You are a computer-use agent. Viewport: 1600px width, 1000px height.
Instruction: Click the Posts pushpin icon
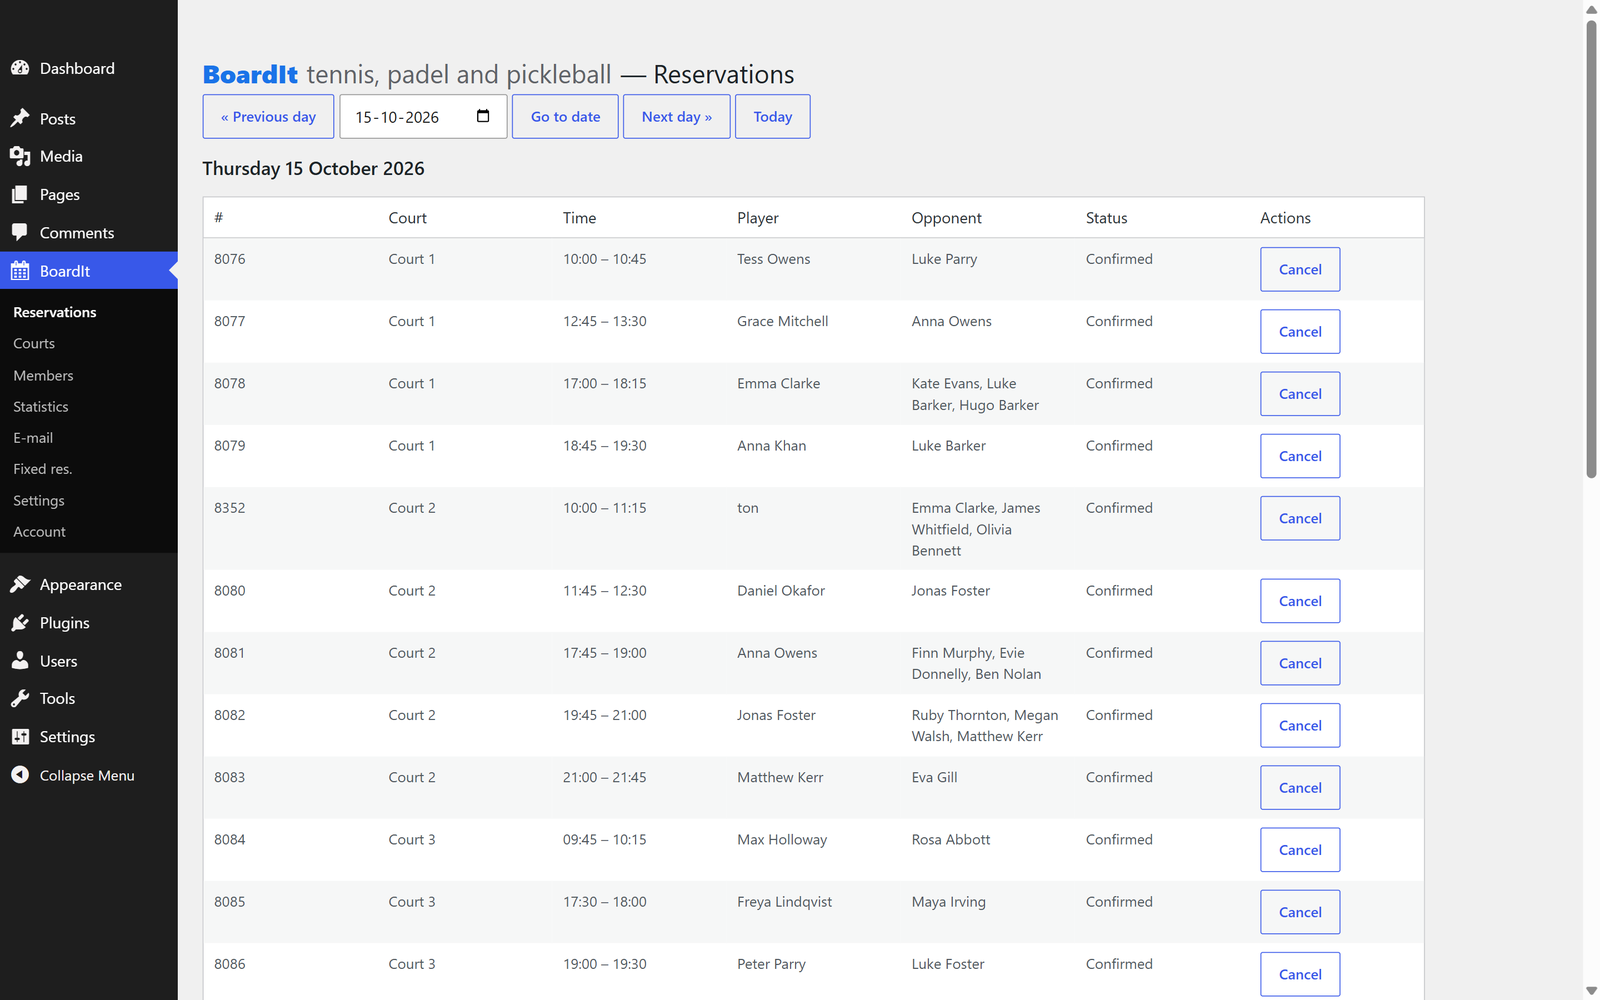pos(20,118)
